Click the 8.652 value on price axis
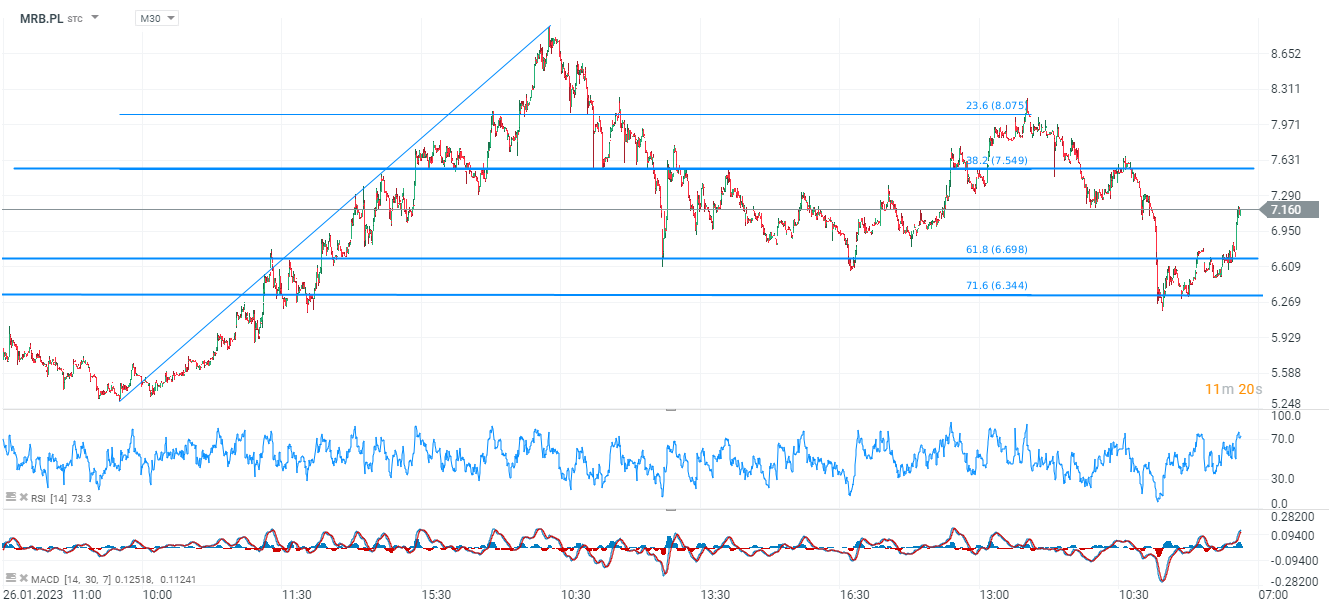 [x=1285, y=54]
